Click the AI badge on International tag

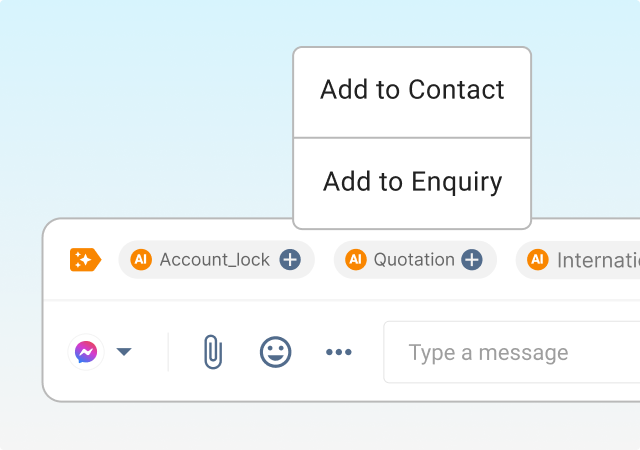(538, 260)
